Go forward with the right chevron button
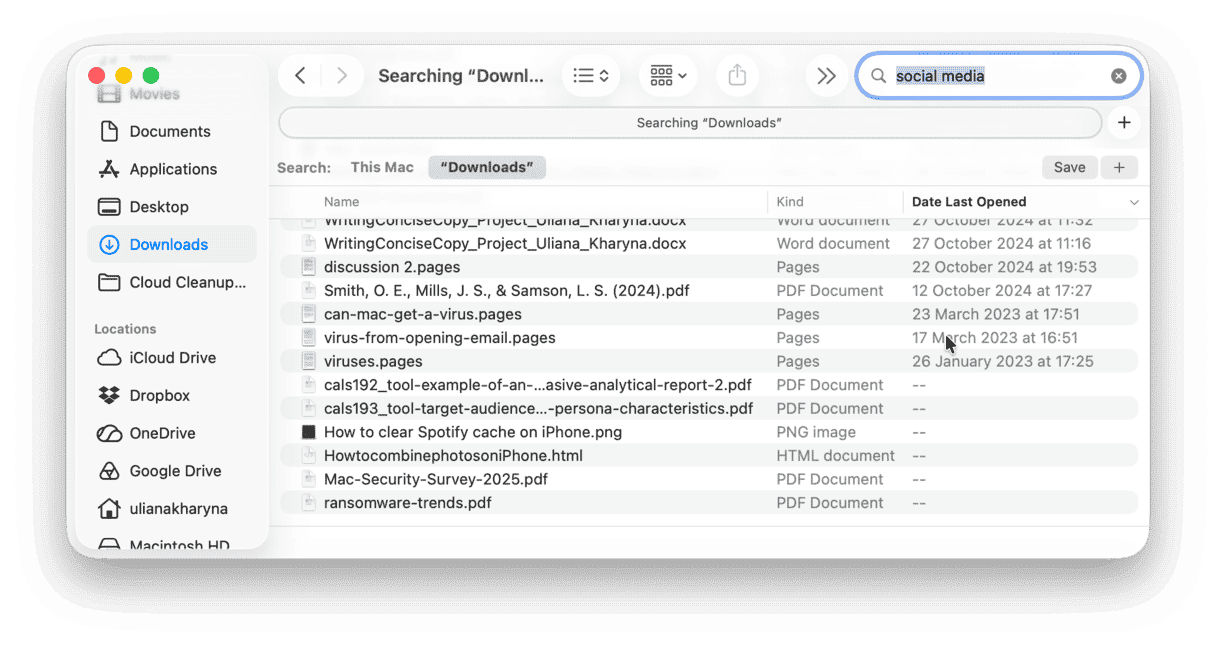 342,76
